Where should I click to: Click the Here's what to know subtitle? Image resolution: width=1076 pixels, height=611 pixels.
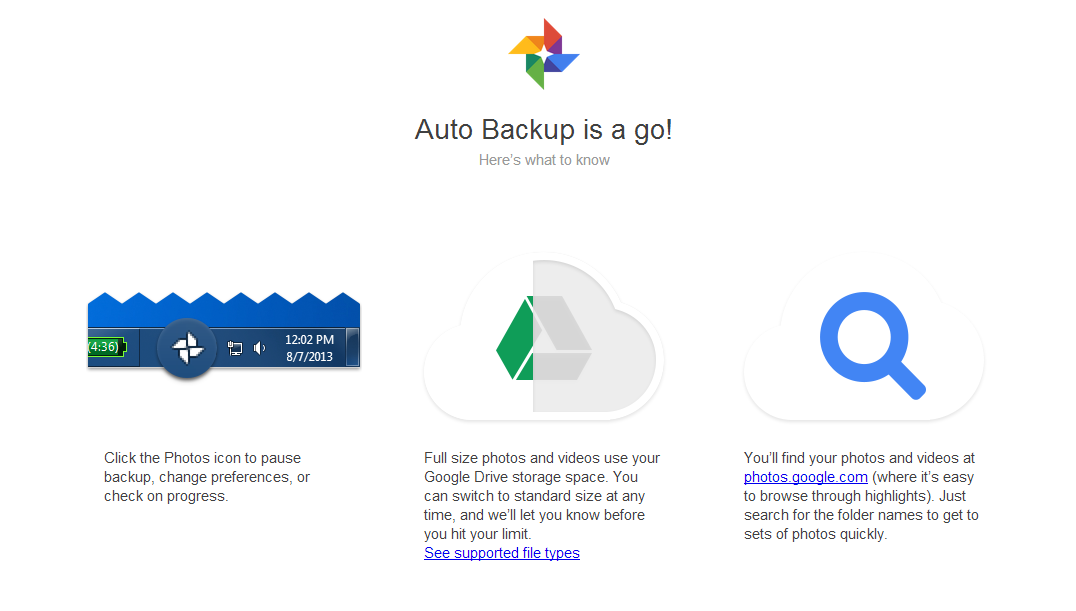(x=543, y=159)
